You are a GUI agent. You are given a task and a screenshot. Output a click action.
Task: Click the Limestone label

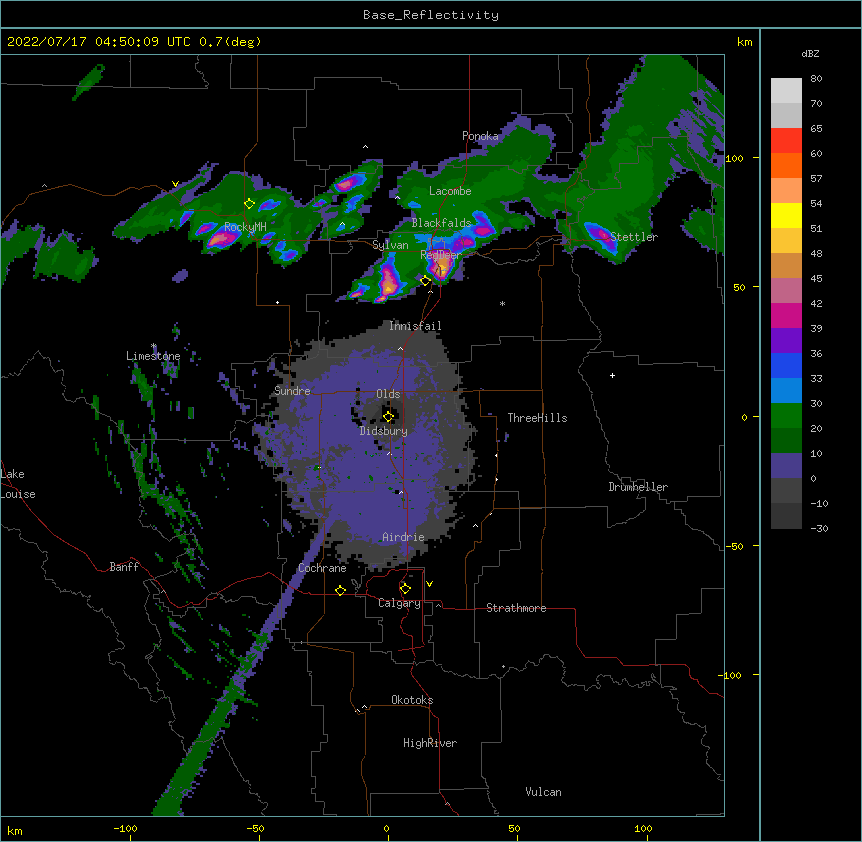coord(153,356)
